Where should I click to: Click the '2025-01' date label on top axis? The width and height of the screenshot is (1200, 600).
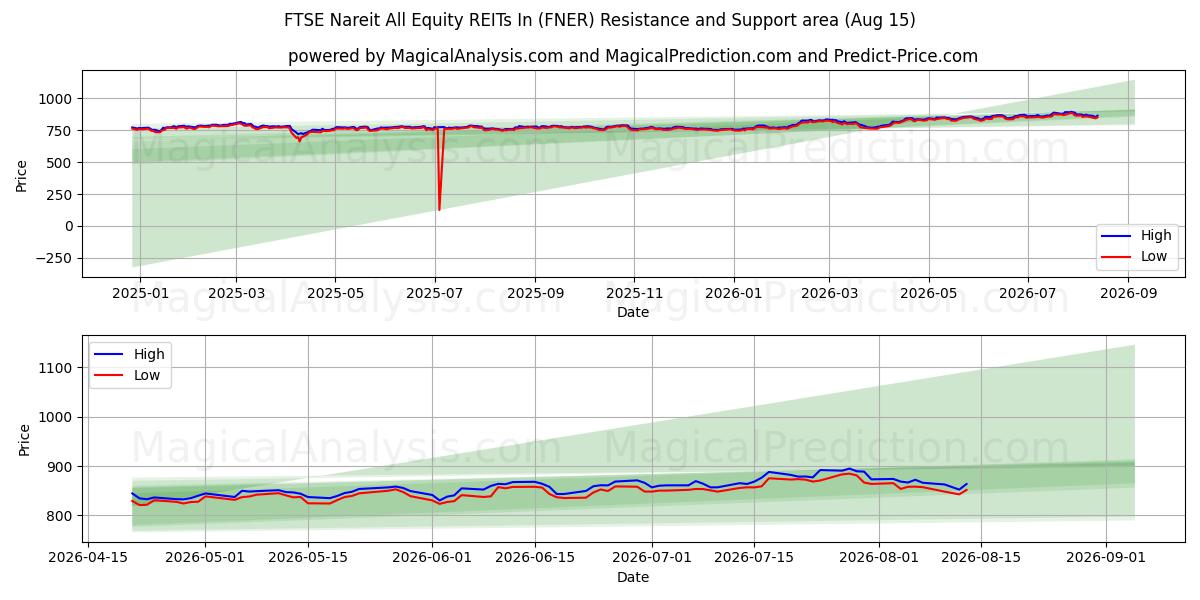click(140, 293)
